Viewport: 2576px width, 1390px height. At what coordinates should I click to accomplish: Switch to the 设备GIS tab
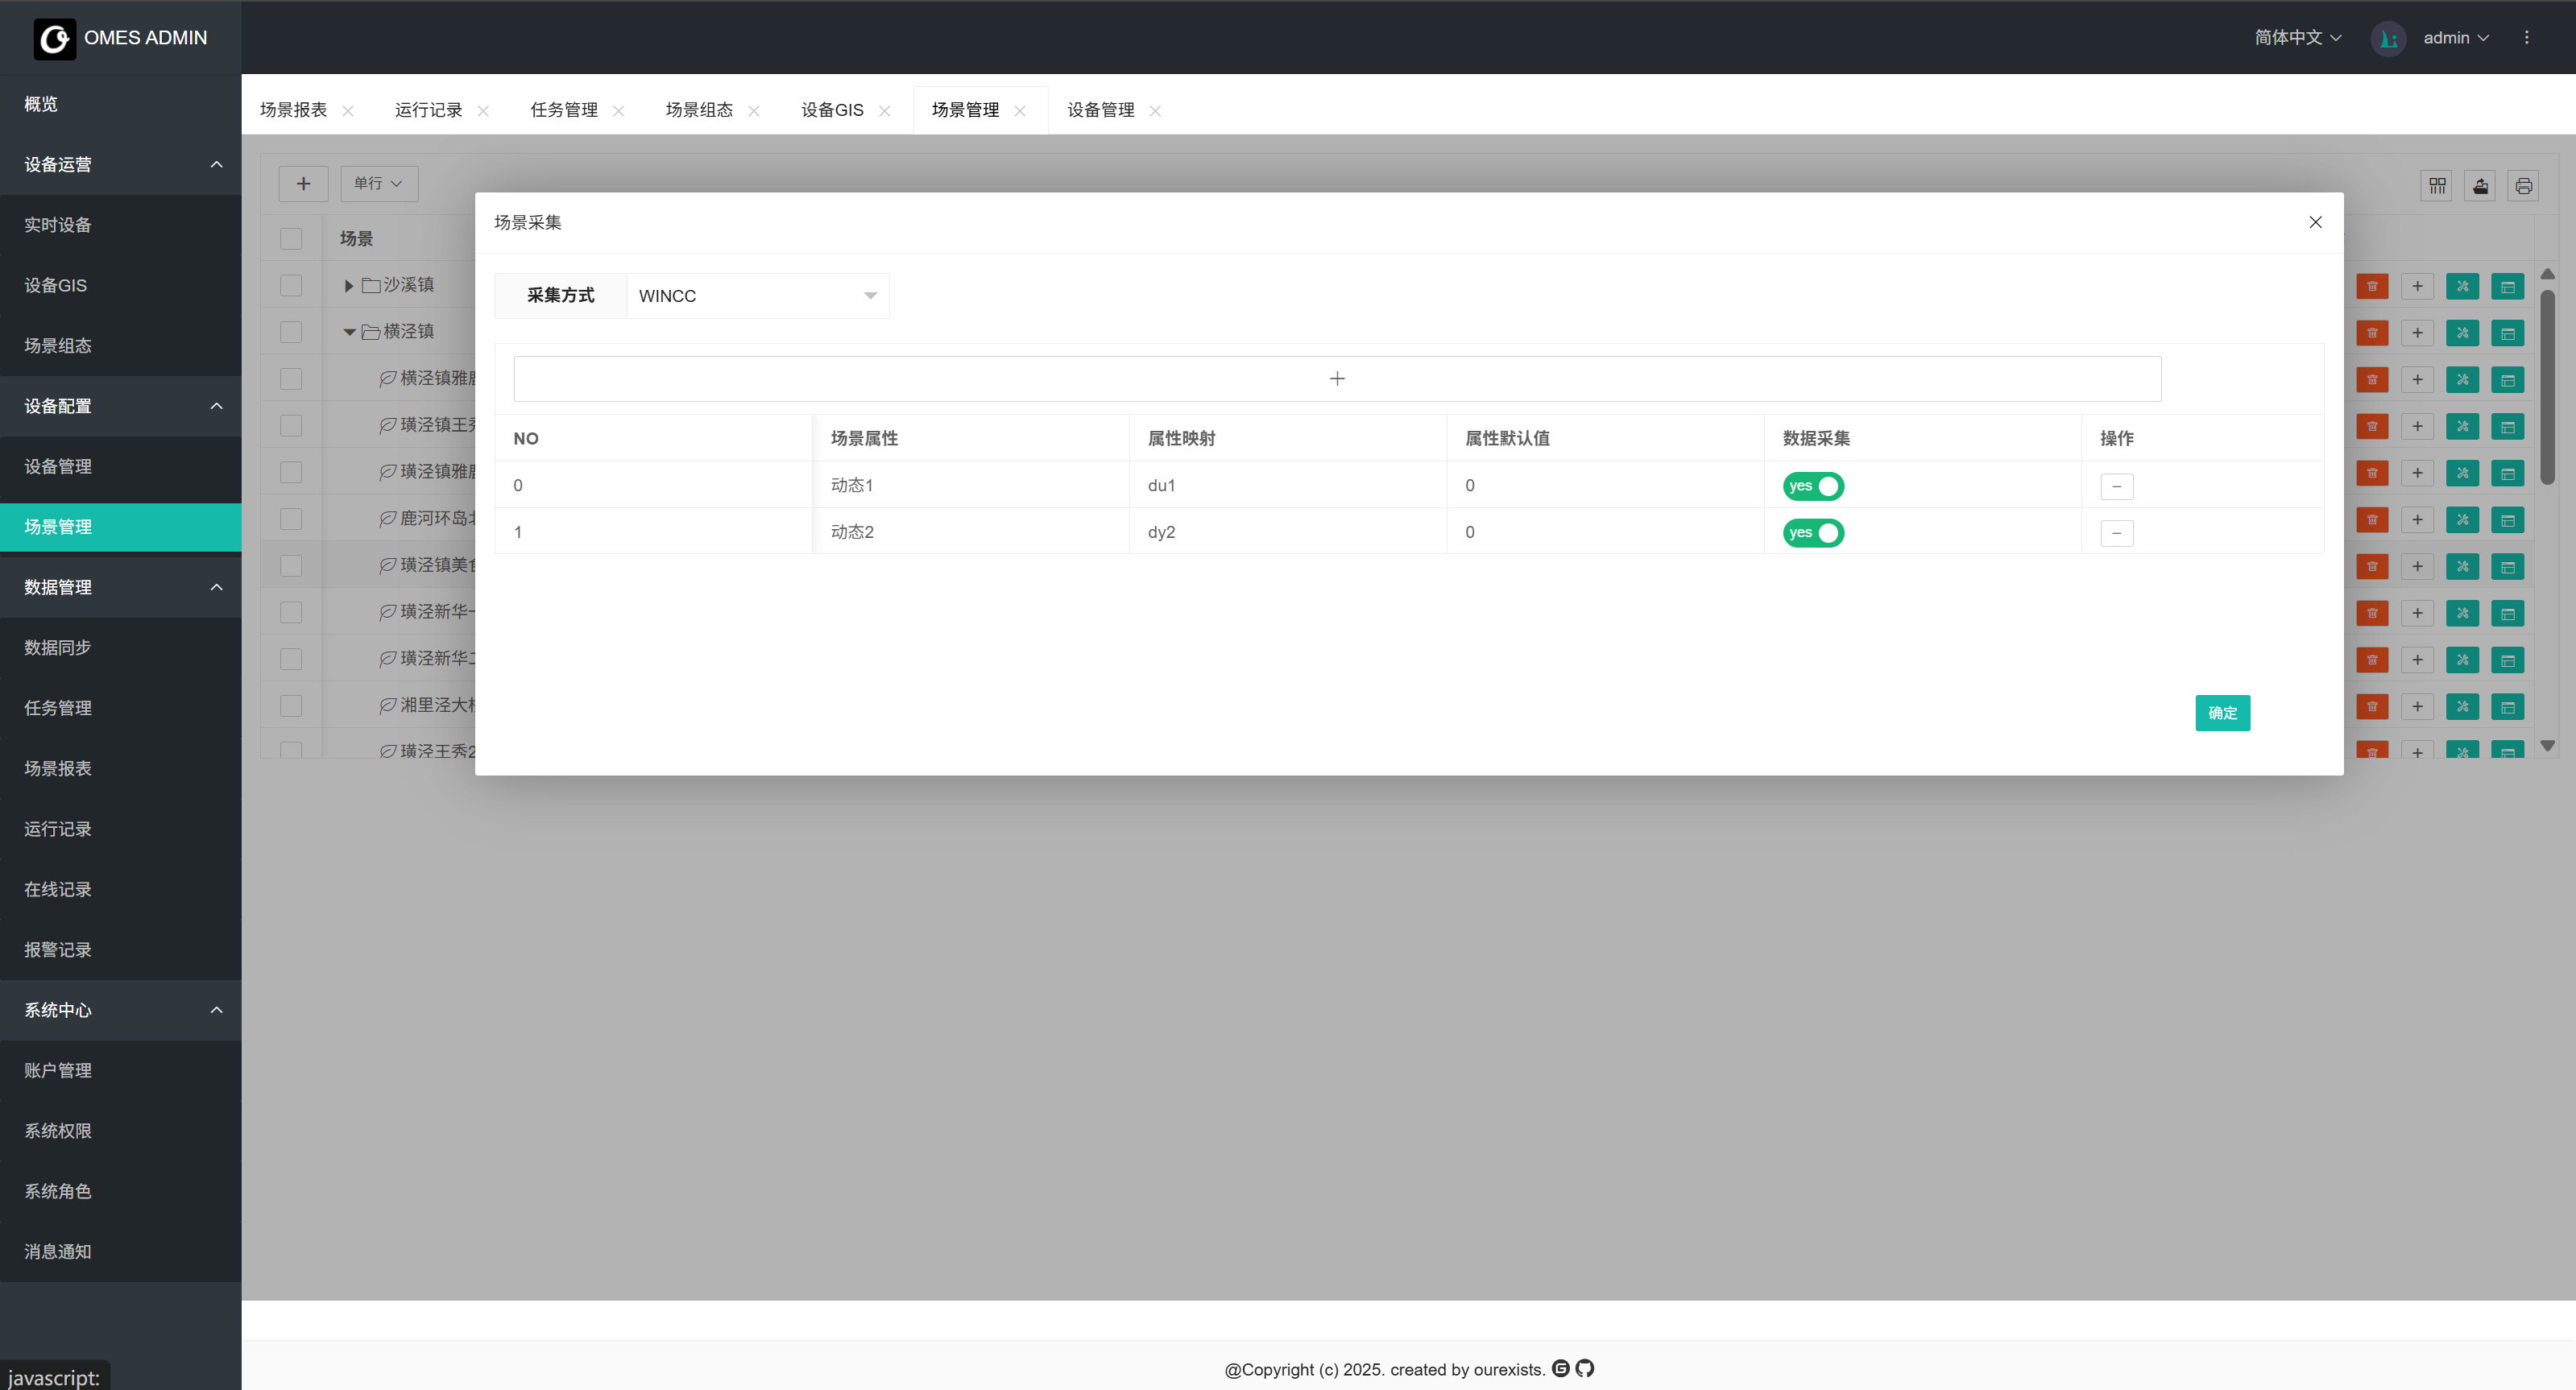point(832,110)
